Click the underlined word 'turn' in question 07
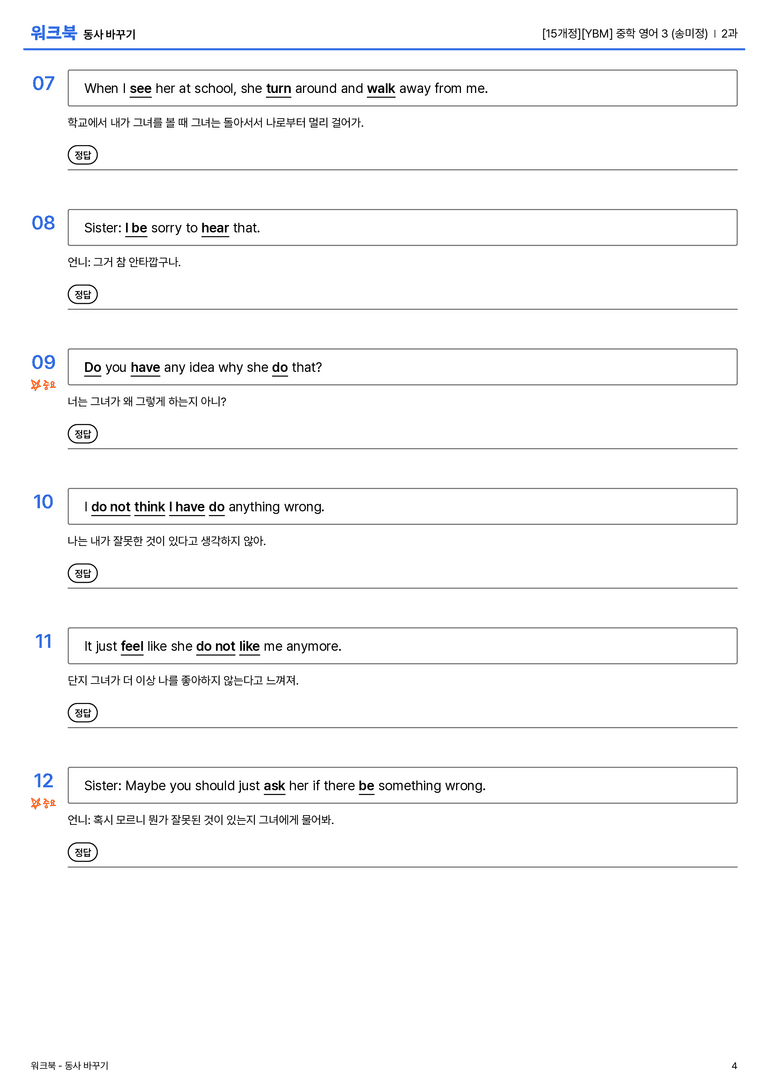Viewport: 768px width, 1087px height. [279, 89]
